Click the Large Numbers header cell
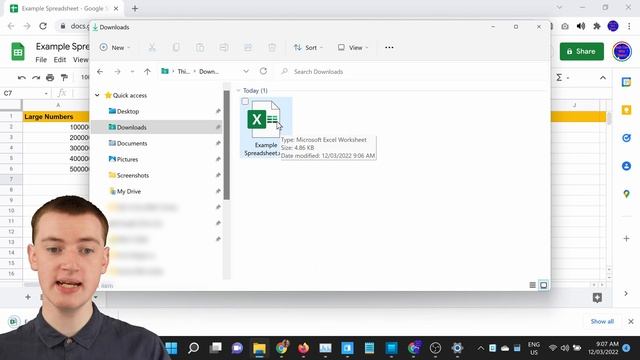 tap(56, 117)
